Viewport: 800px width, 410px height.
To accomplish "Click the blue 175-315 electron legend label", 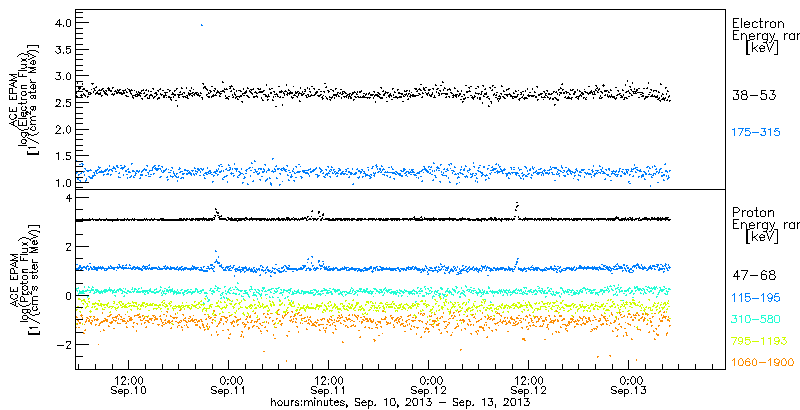I will 756,133.
